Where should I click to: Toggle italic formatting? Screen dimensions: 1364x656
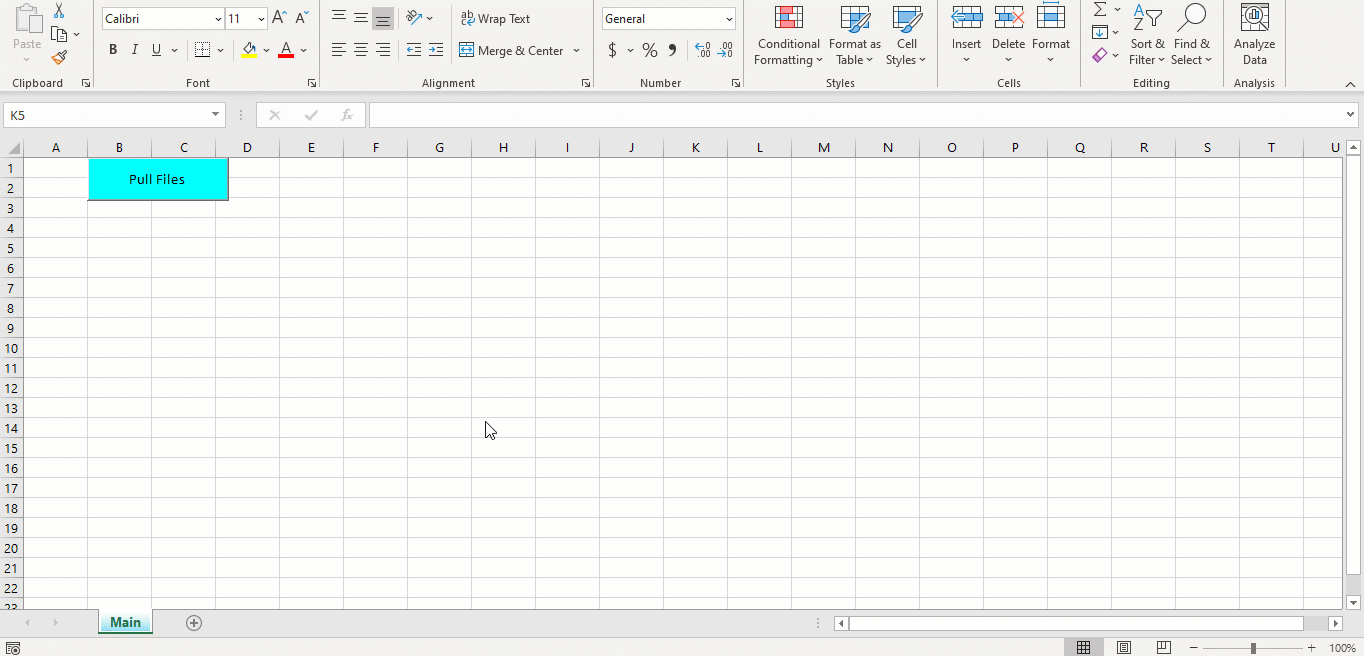tap(135, 50)
